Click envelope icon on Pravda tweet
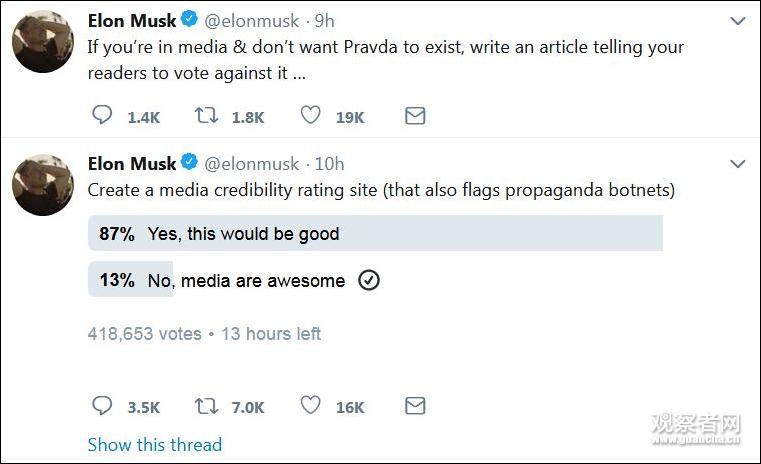 click(x=414, y=116)
